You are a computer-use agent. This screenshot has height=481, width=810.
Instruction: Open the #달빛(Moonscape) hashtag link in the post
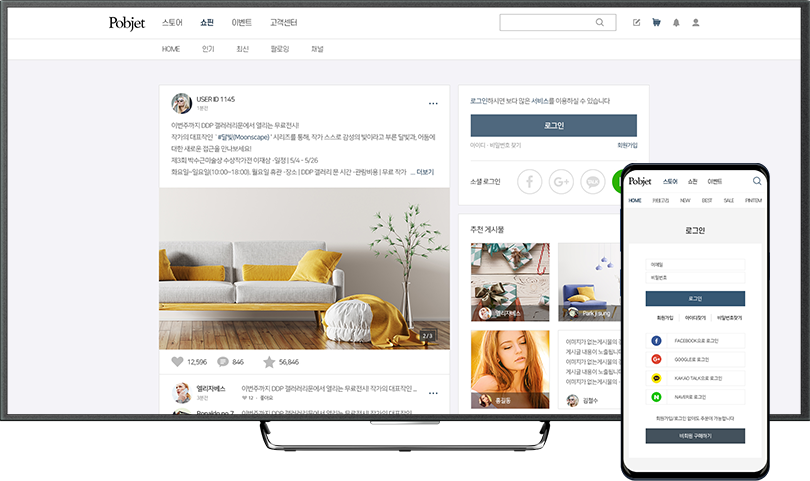(243, 137)
